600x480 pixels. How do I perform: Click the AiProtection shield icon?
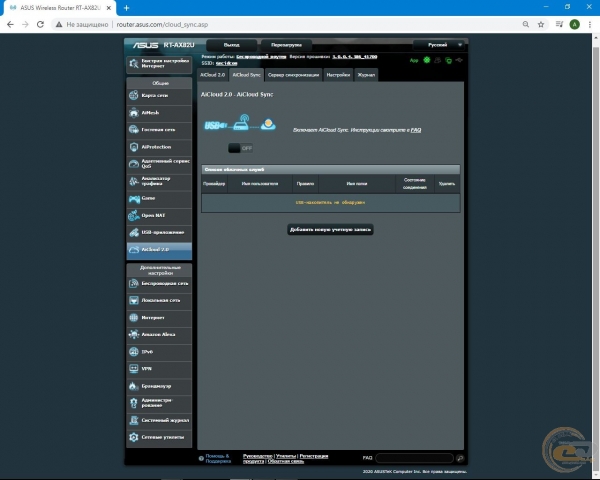(x=134, y=147)
